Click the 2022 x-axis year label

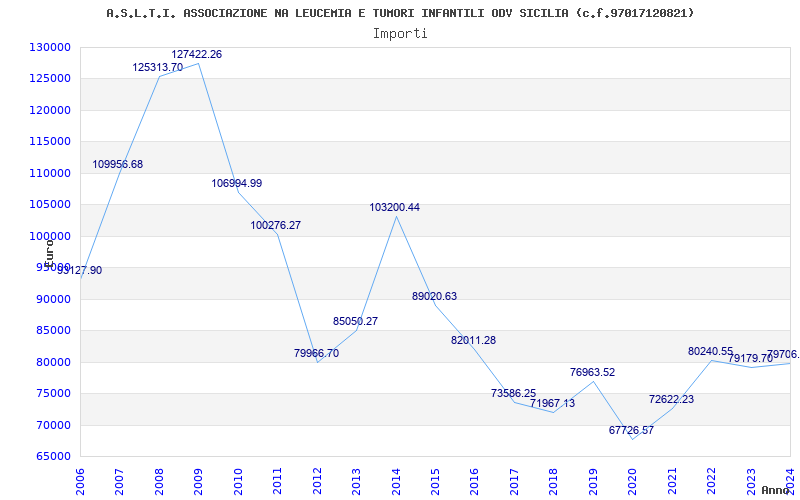pyautogui.click(x=711, y=481)
